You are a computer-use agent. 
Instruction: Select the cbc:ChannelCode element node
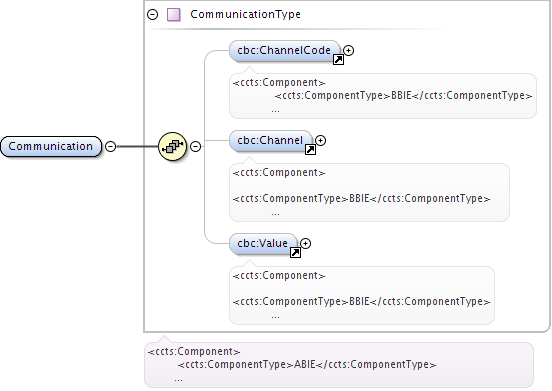(x=284, y=51)
